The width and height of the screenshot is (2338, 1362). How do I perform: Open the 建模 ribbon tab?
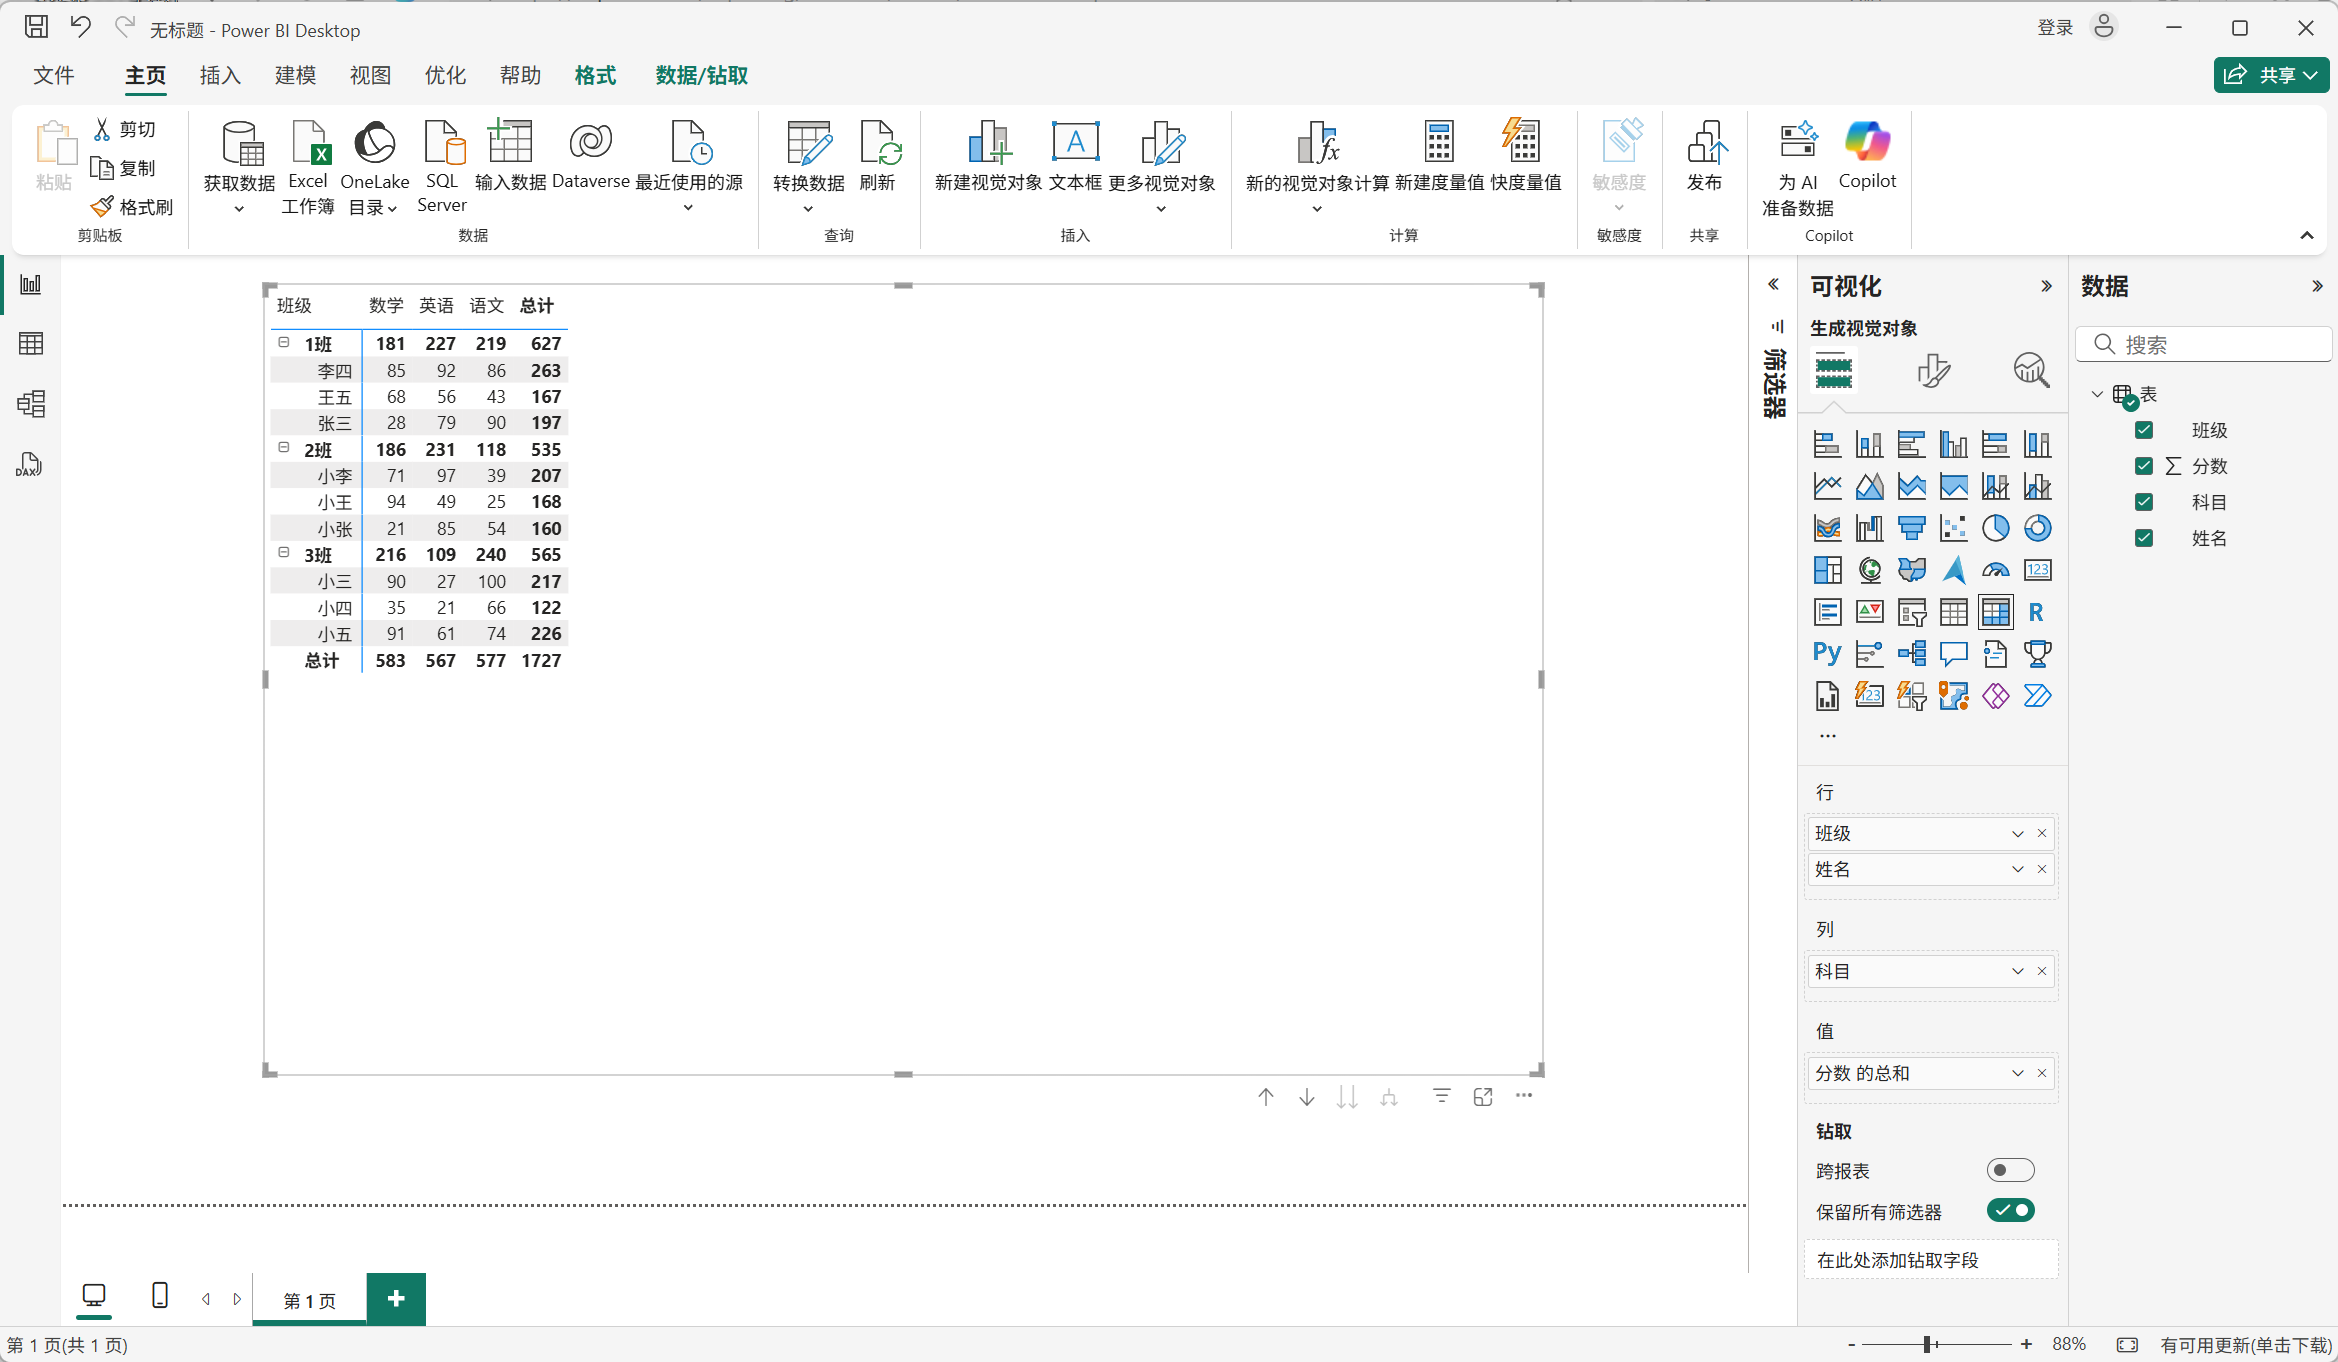coord(295,76)
